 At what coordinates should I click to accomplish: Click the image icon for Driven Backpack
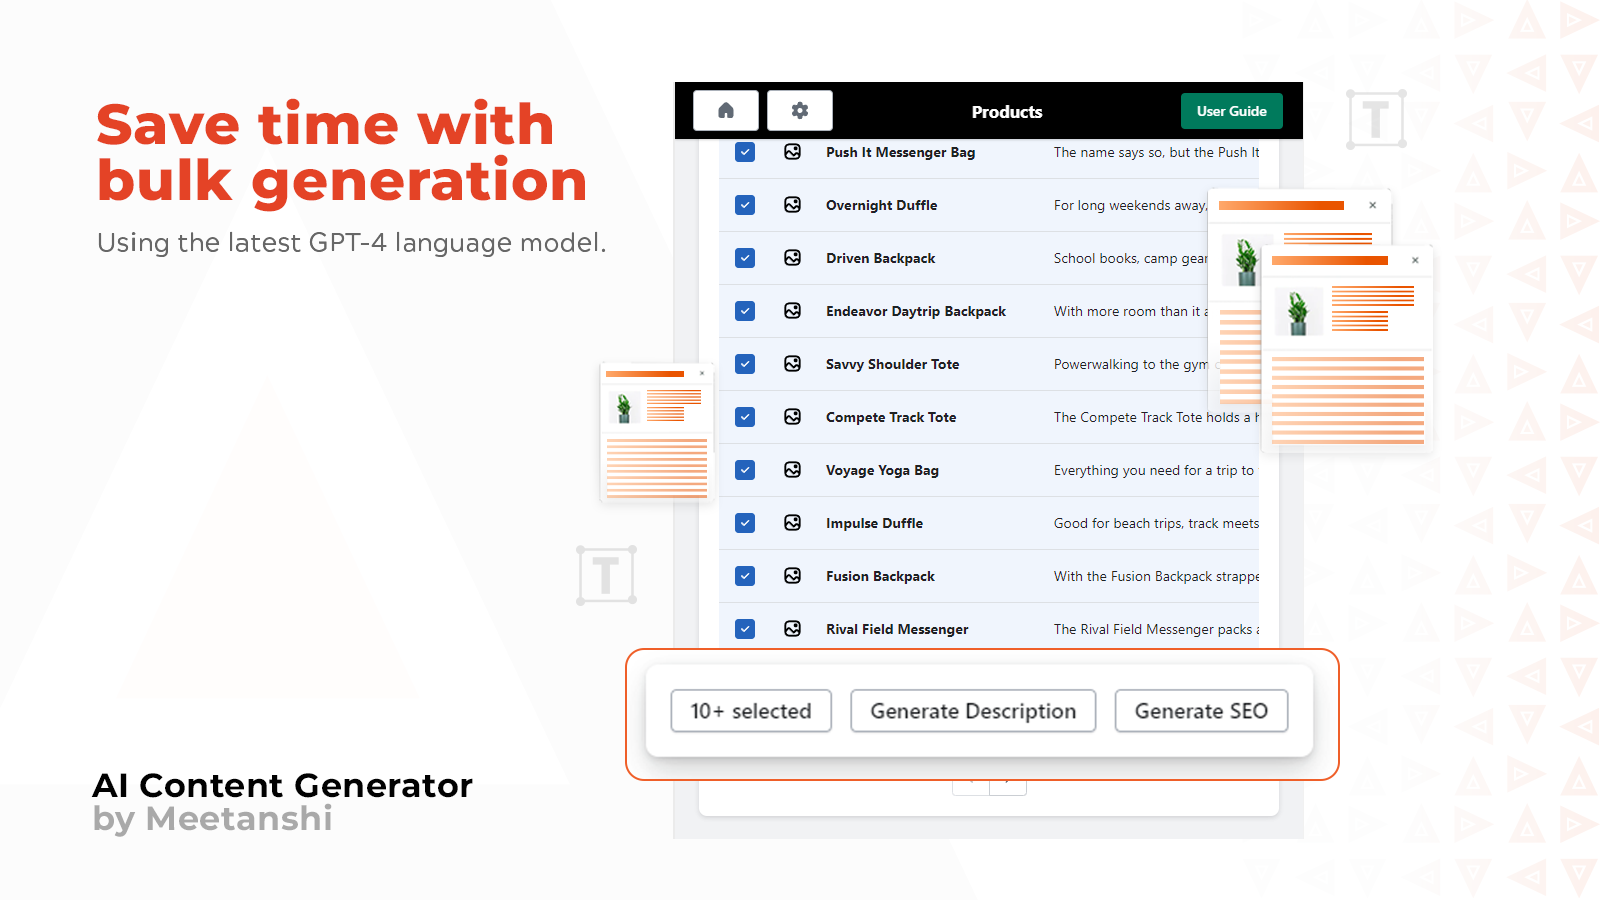click(793, 258)
